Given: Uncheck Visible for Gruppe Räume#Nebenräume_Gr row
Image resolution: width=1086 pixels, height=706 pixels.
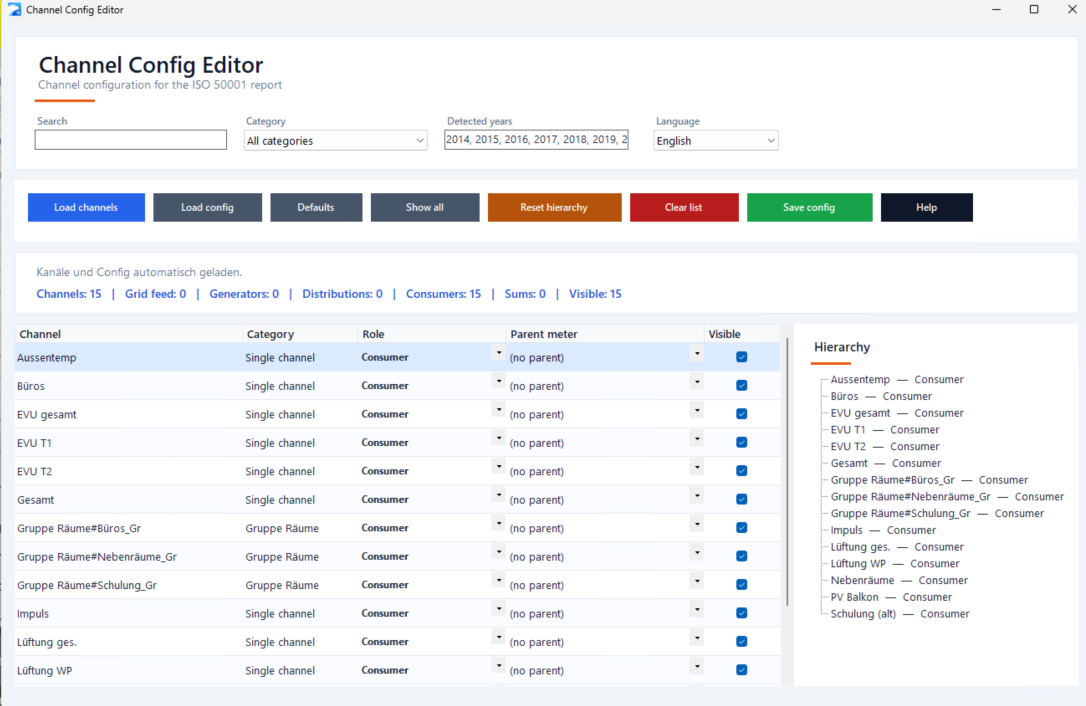Looking at the screenshot, I should point(742,556).
